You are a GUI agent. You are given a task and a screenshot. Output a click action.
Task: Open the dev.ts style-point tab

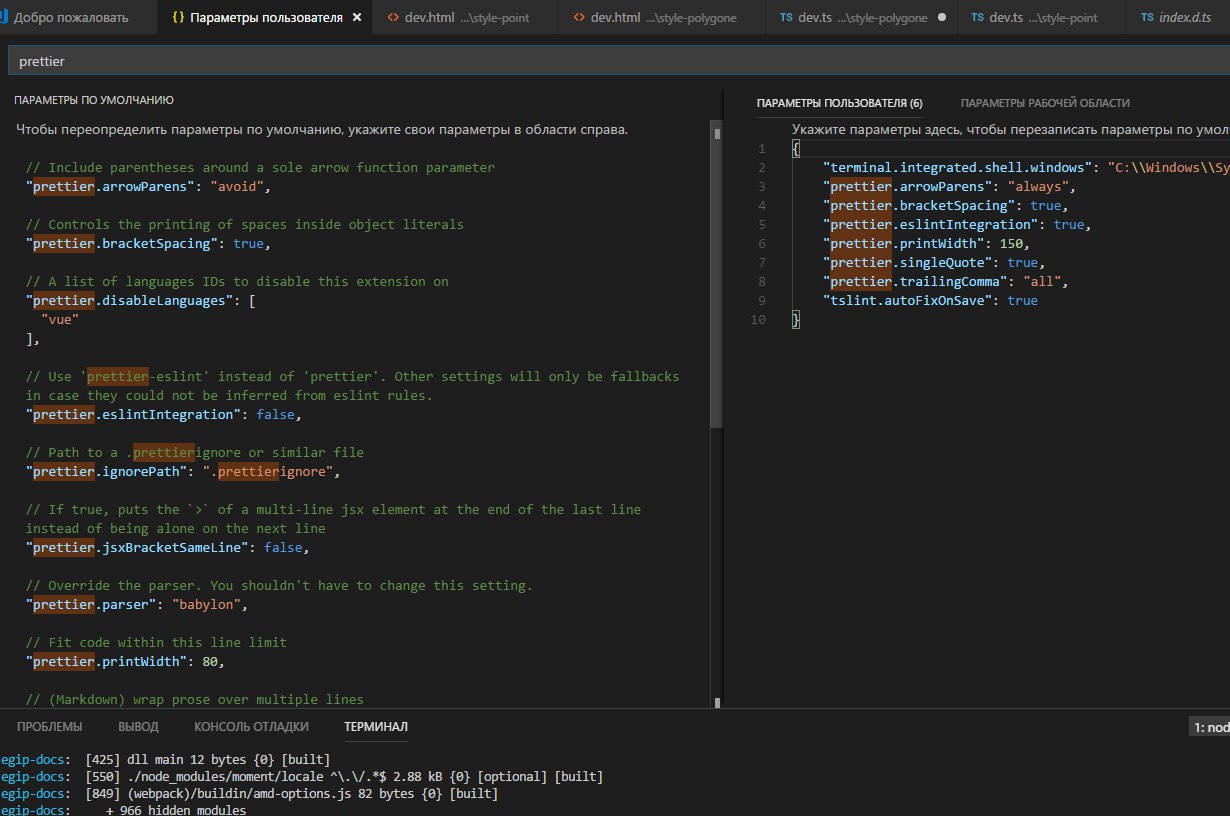(x=1041, y=18)
